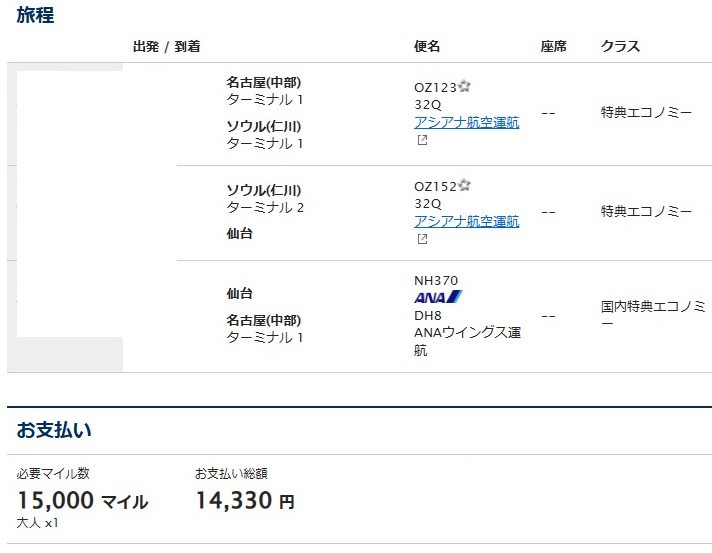This screenshot has height=553, width=712.
Task: Click the クラス column header
Action: coord(620,46)
